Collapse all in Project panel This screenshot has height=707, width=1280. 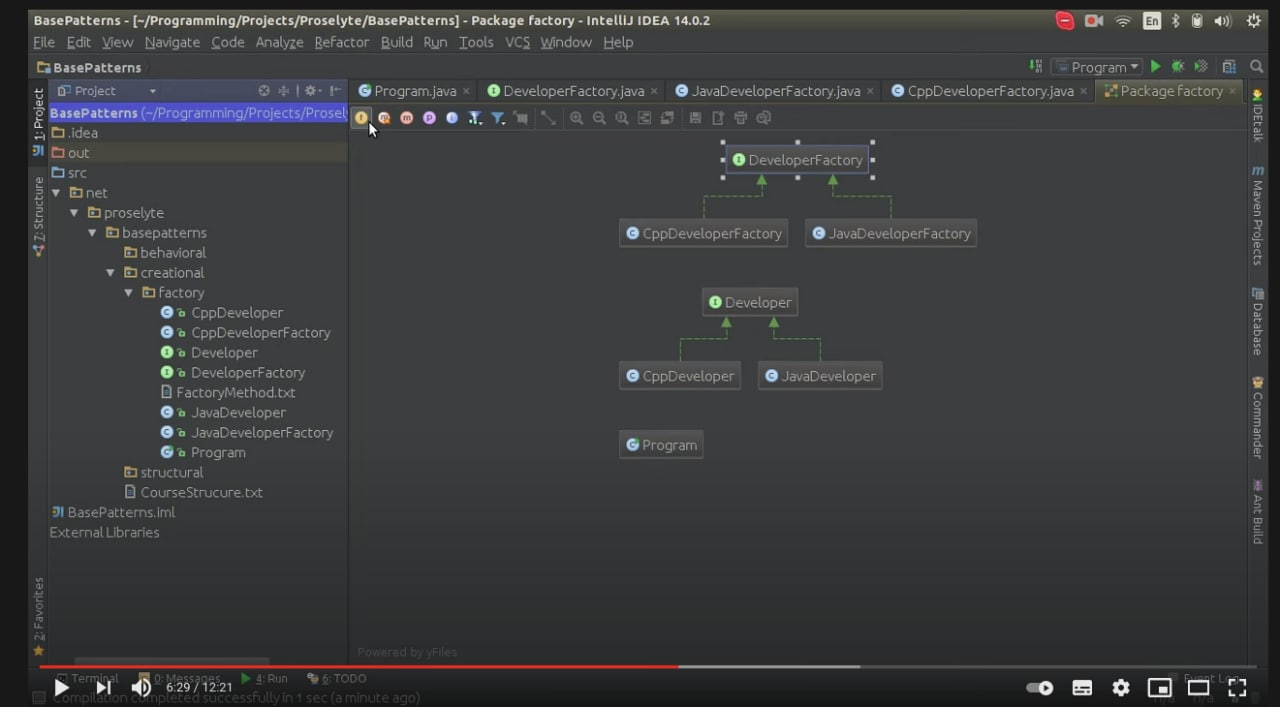[284, 91]
